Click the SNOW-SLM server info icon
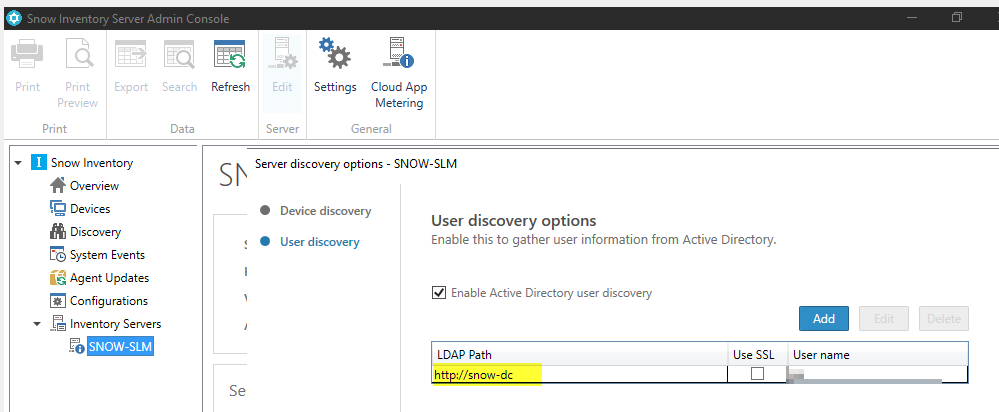 tap(77, 346)
